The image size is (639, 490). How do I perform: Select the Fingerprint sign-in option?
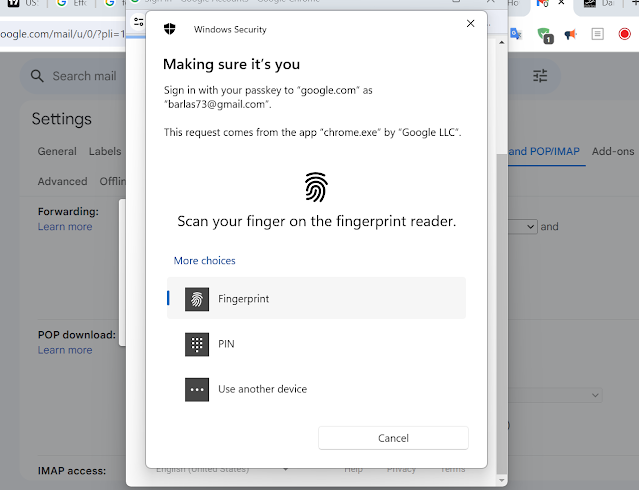(316, 298)
